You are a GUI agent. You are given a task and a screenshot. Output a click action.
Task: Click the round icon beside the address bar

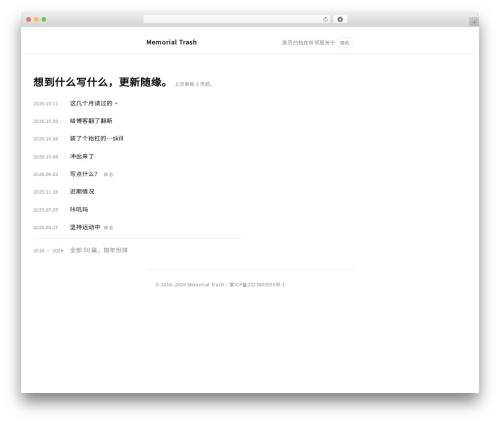[340, 19]
